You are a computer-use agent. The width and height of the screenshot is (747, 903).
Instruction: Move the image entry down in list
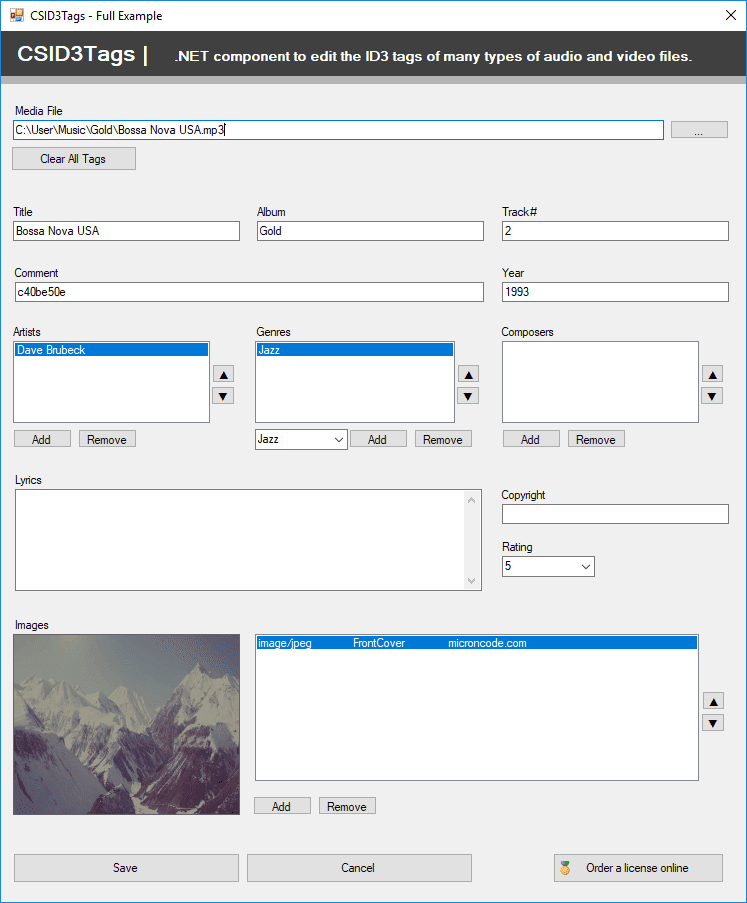tap(713, 723)
